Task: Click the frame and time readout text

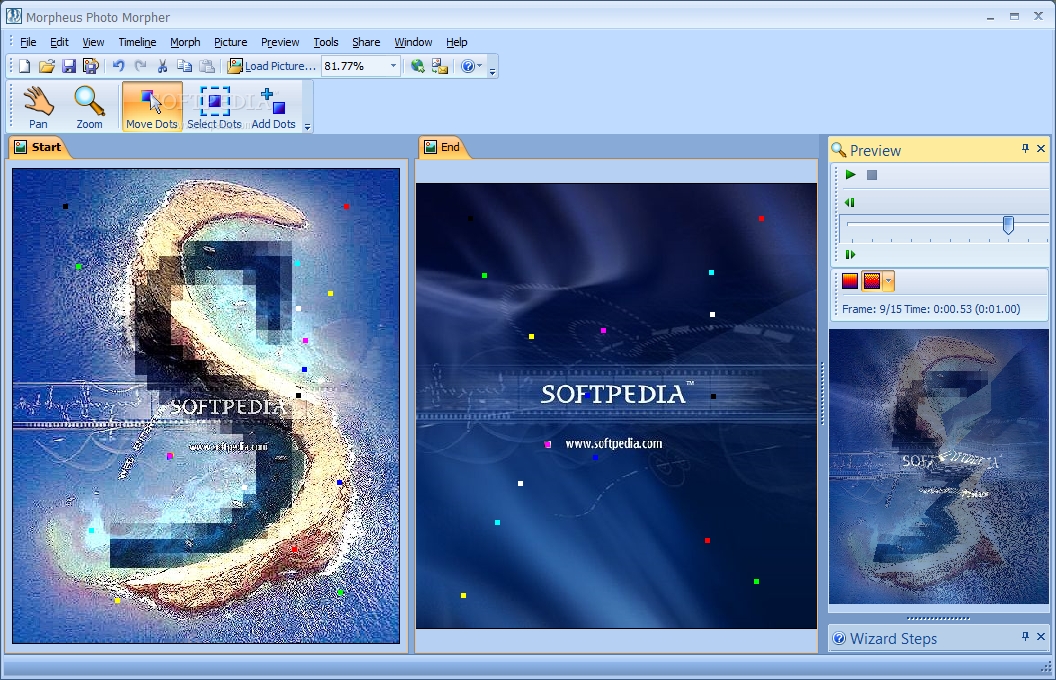Action: (x=931, y=309)
